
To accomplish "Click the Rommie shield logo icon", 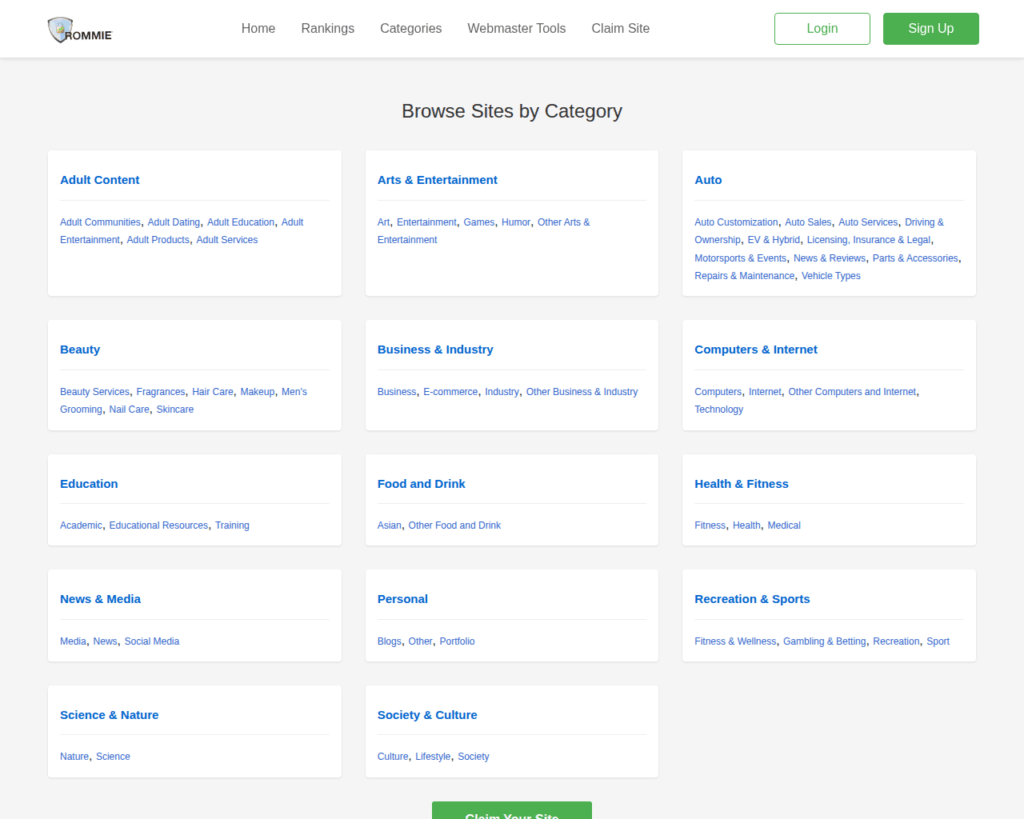I will [x=61, y=30].
